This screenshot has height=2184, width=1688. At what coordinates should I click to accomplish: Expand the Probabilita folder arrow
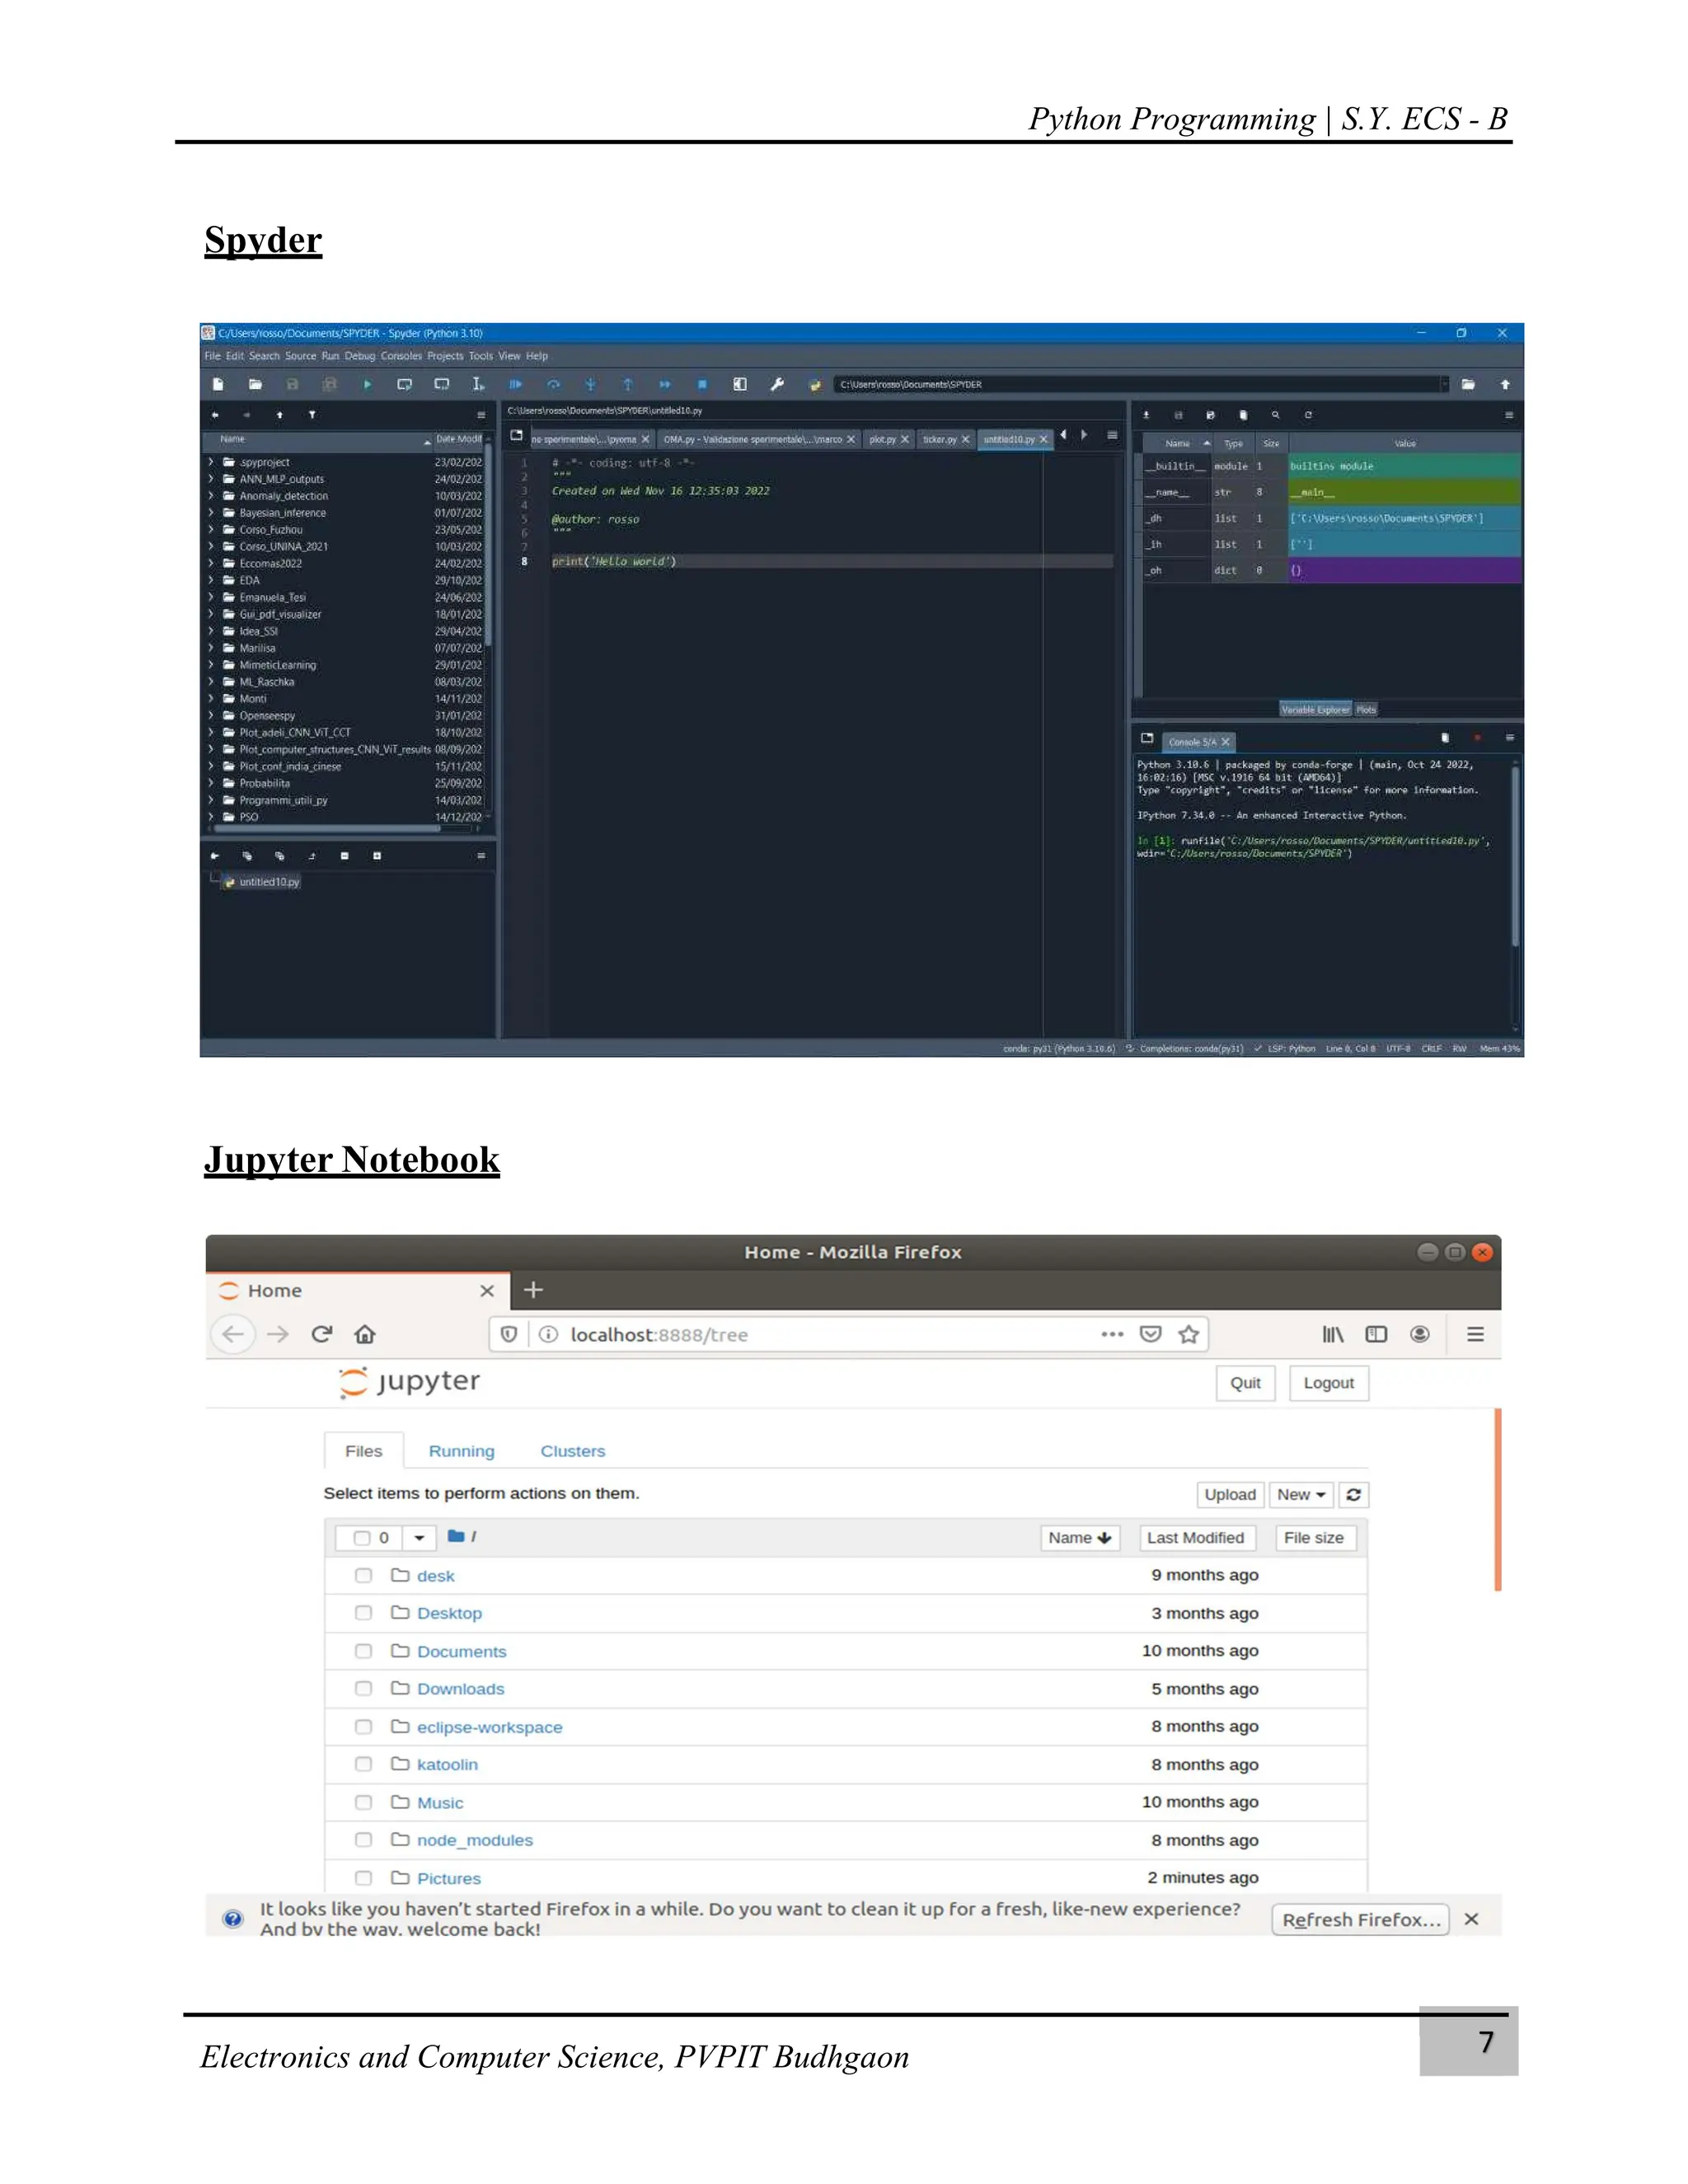click(x=211, y=783)
